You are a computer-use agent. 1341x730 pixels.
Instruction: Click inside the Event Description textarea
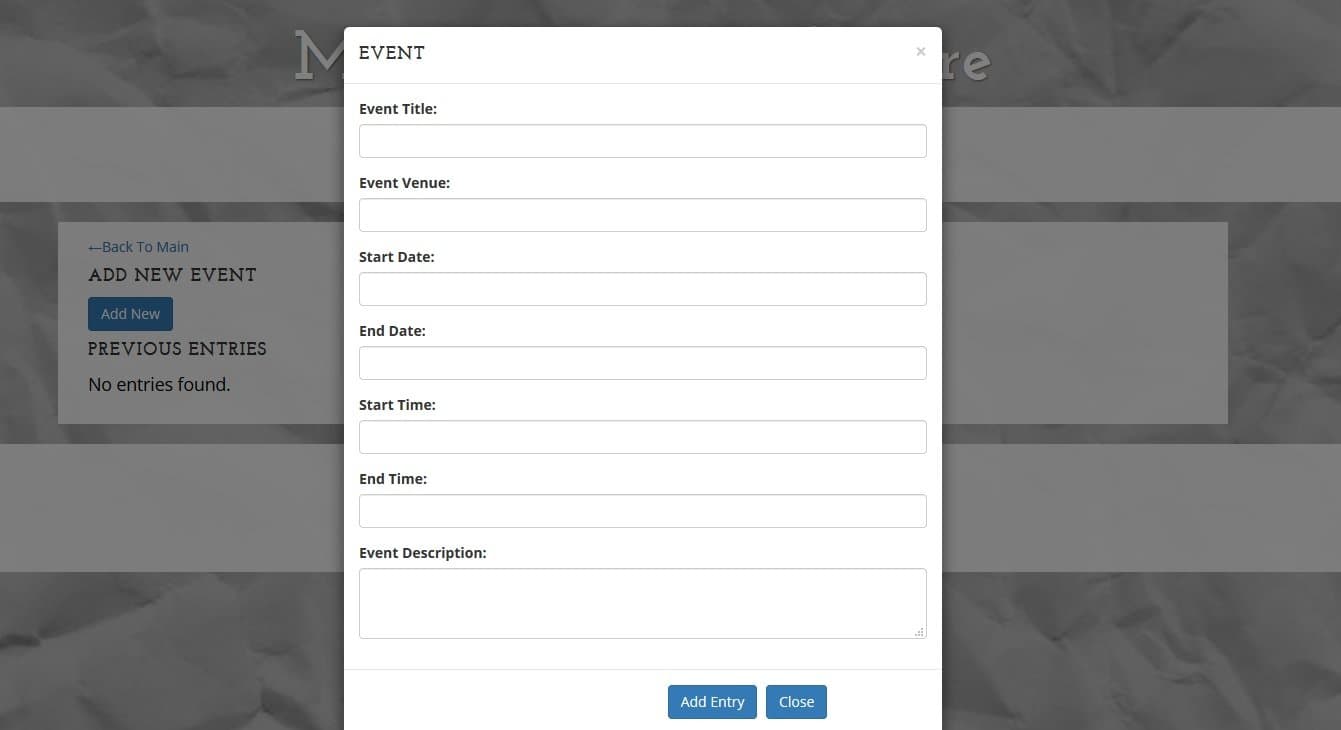click(642, 603)
